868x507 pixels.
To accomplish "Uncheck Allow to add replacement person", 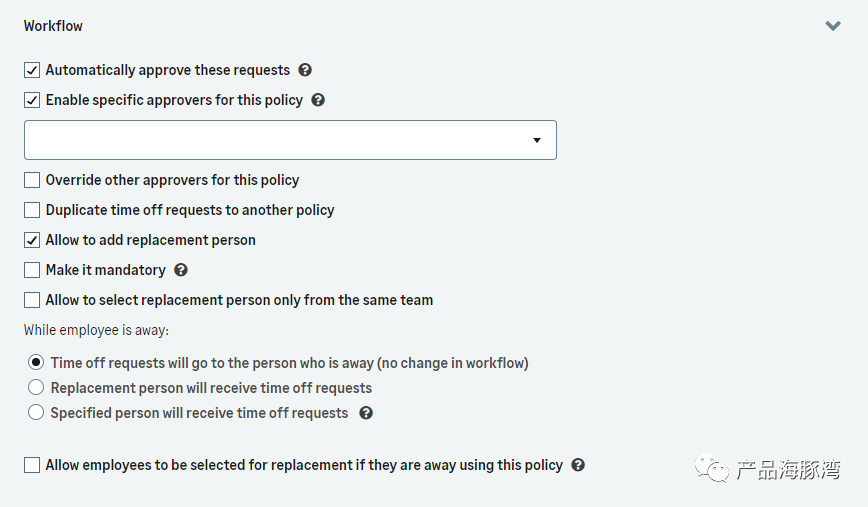I will point(32,240).
